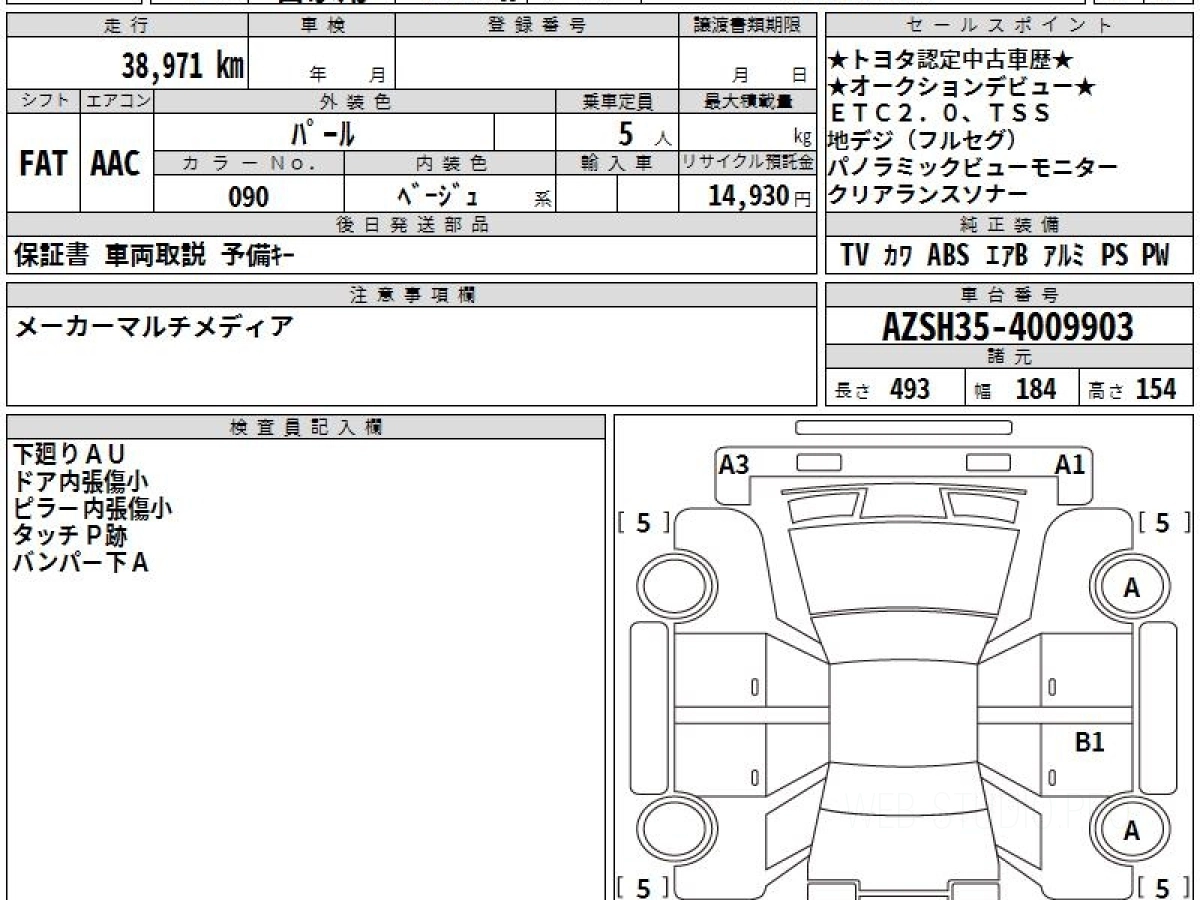Click the 検査員記入欄 section header
The width and height of the screenshot is (1200, 900).
[x=306, y=427]
